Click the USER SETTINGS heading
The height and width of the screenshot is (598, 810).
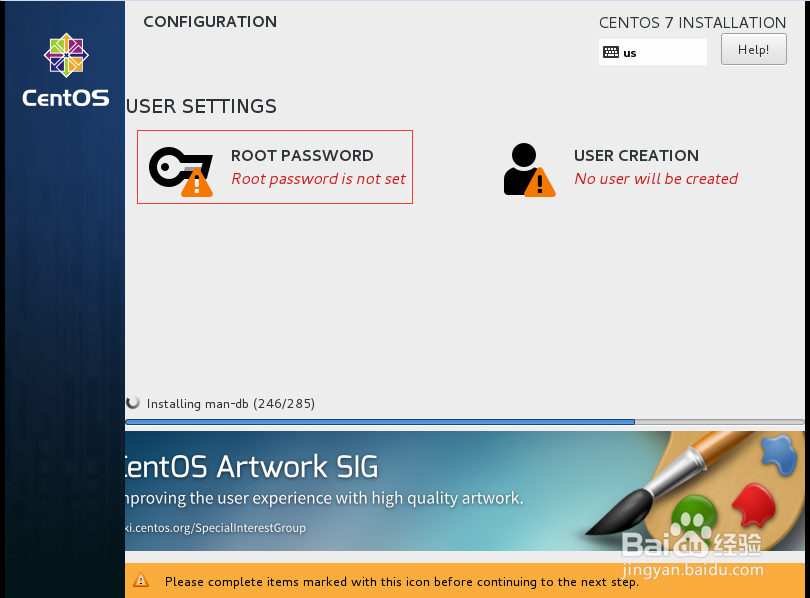pos(201,106)
